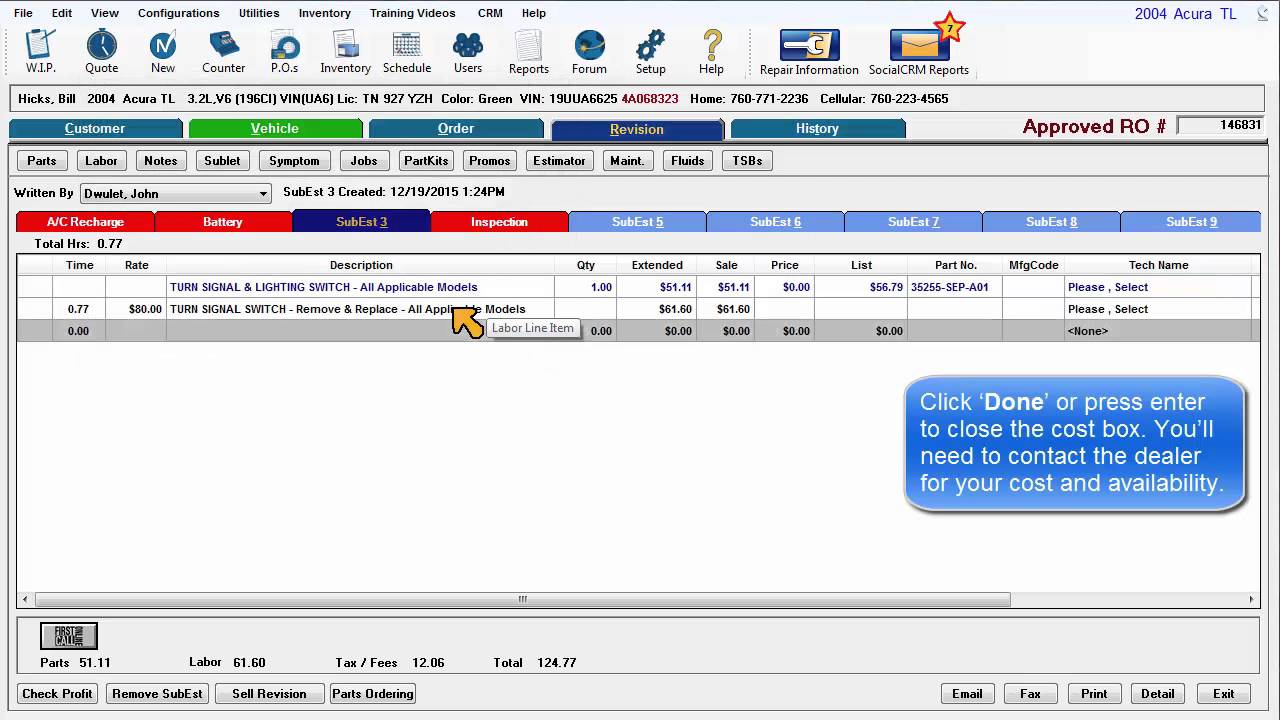Click the Print button
1280x720 pixels.
[1094, 694]
